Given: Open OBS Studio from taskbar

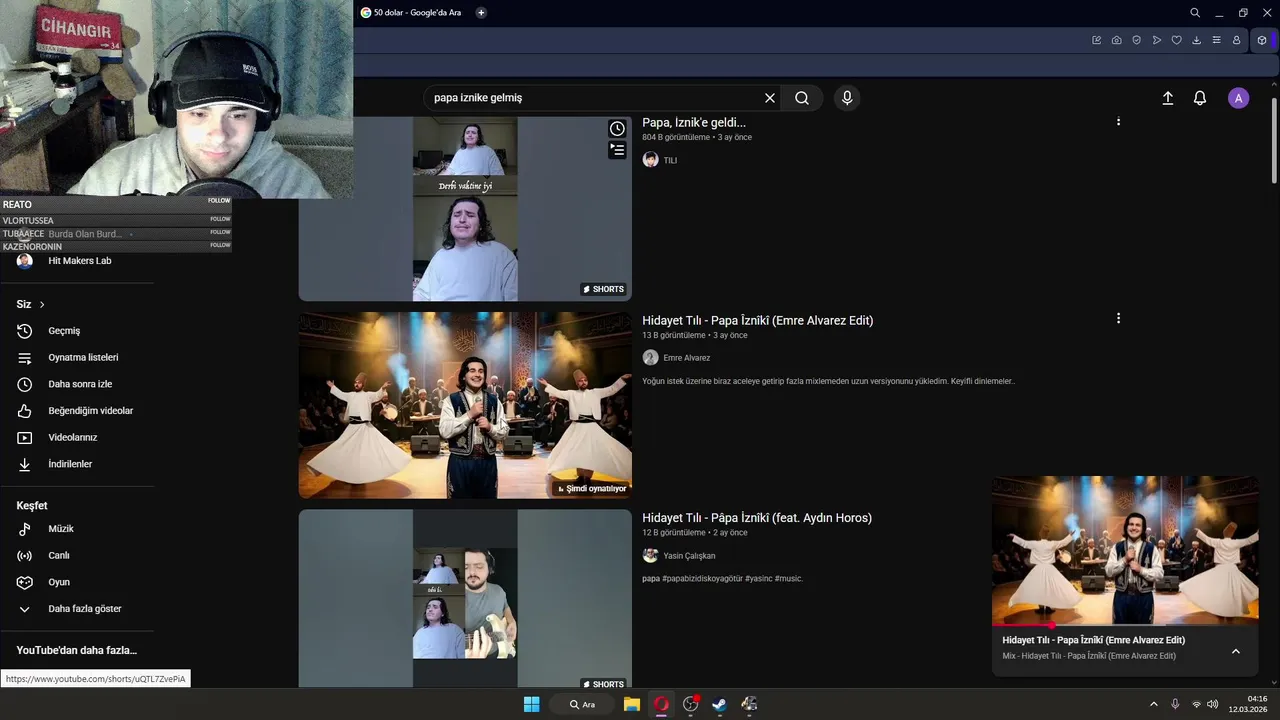Looking at the screenshot, I should [690, 704].
